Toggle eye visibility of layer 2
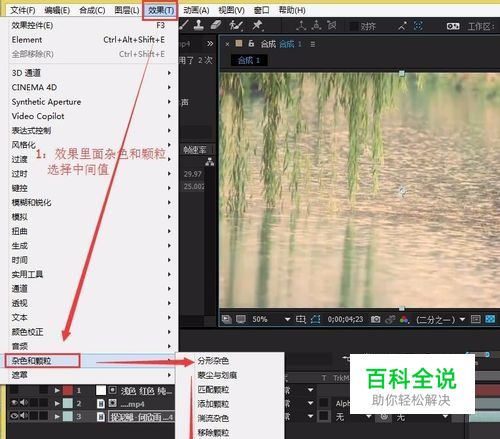This screenshot has height=439, width=500. (14, 403)
